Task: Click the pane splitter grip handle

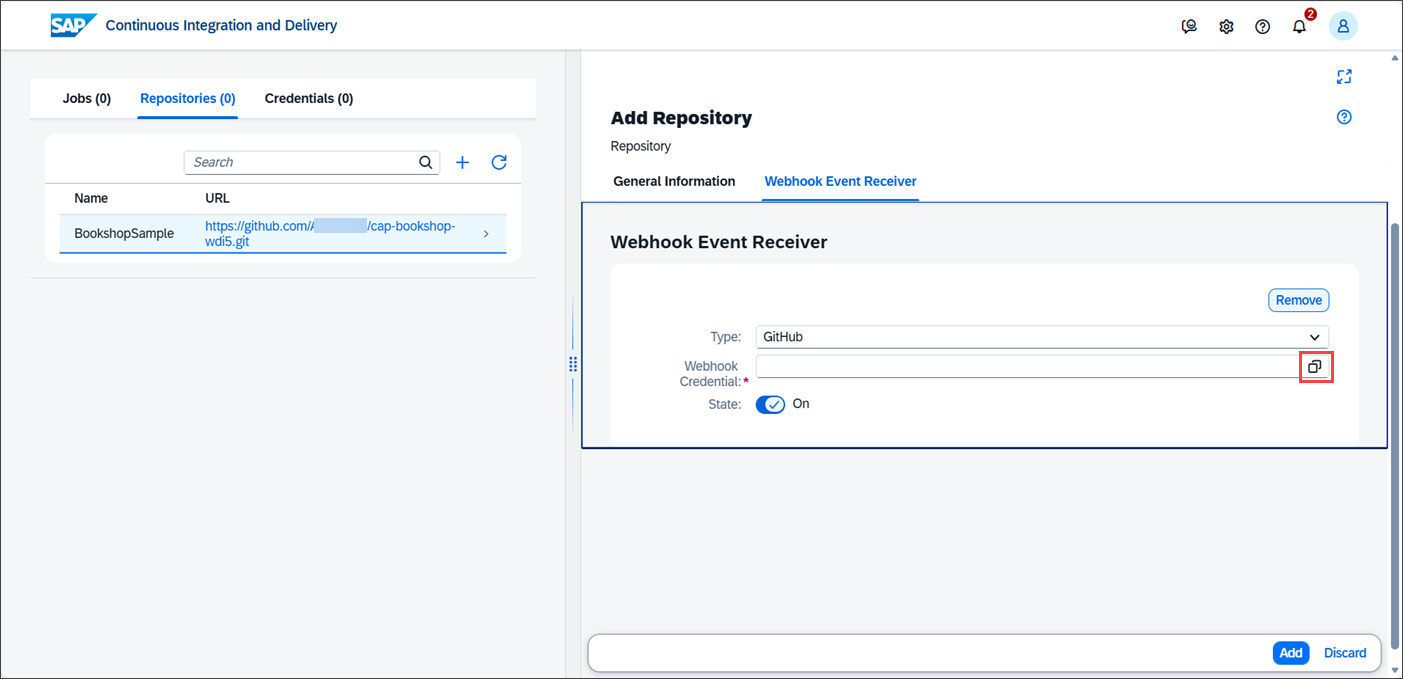Action: 573,364
